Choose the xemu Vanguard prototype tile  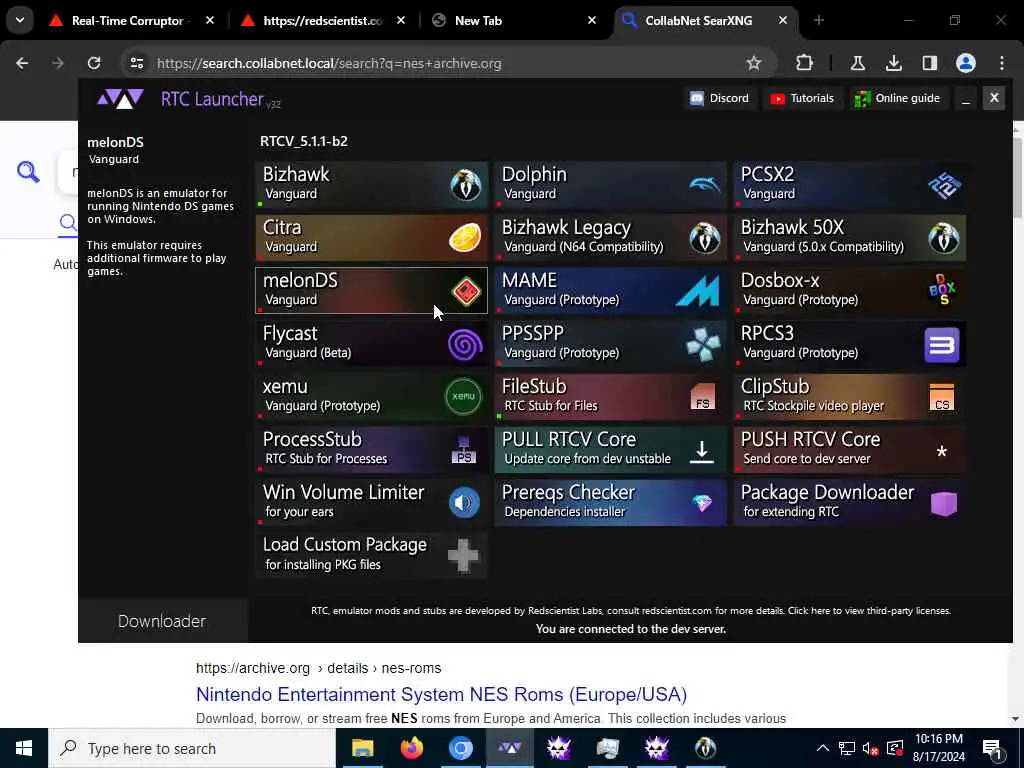371,396
